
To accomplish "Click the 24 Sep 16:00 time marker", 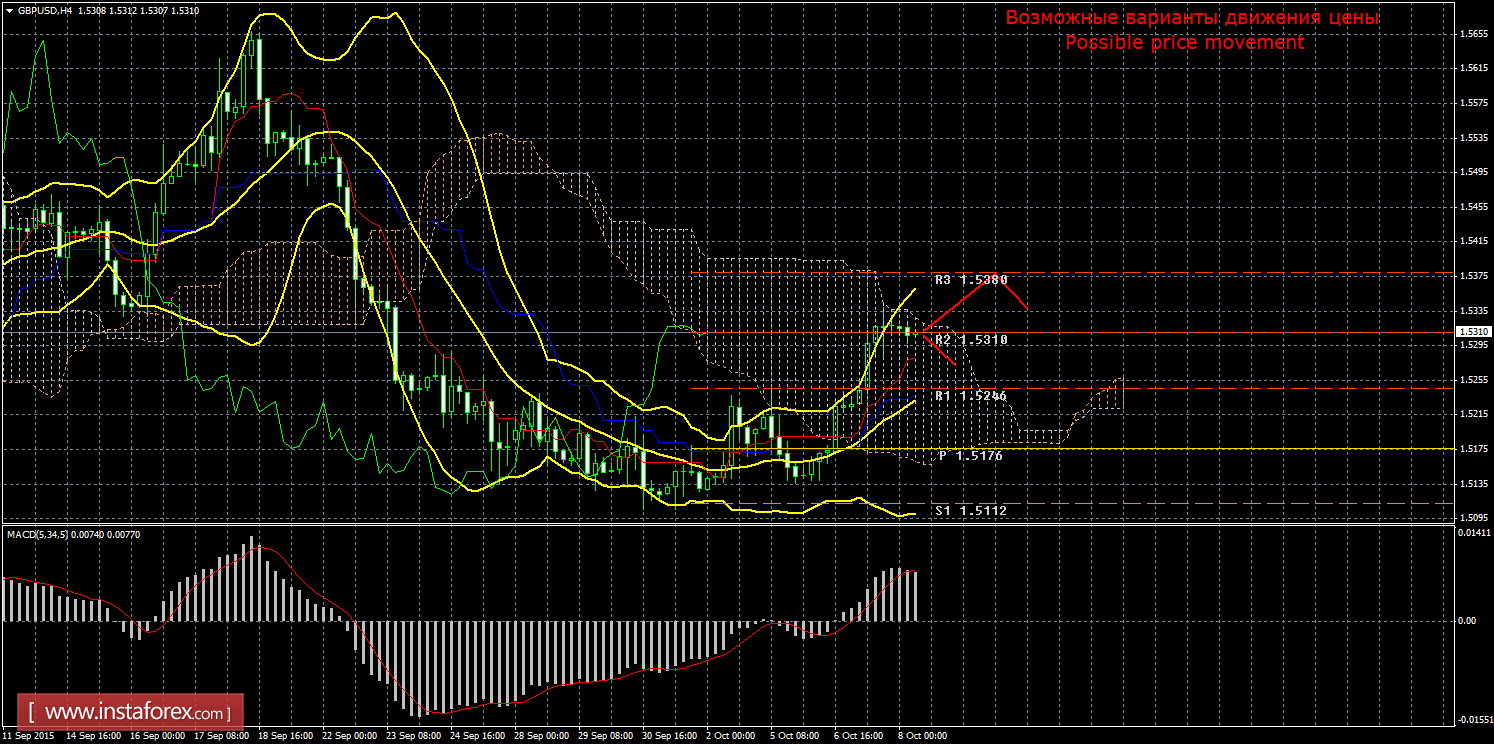I will click(x=477, y=737).
